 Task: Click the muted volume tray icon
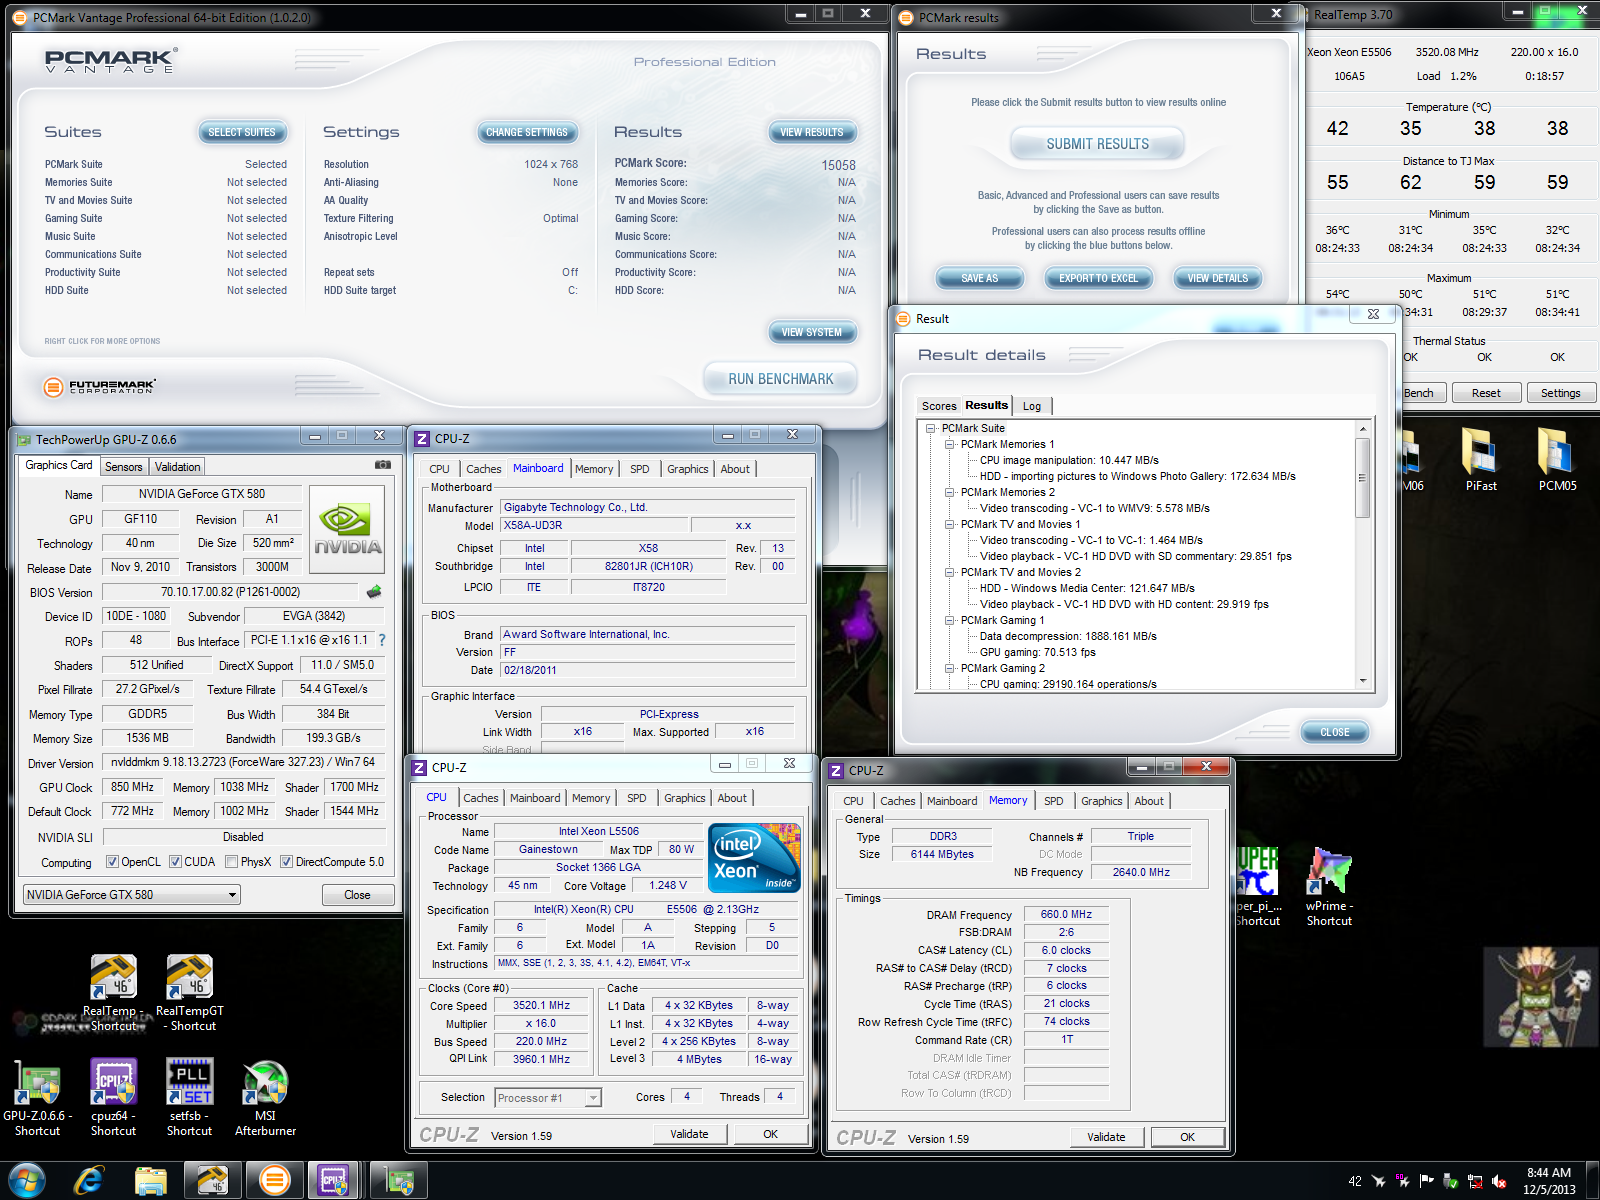click(1499, 1181)
